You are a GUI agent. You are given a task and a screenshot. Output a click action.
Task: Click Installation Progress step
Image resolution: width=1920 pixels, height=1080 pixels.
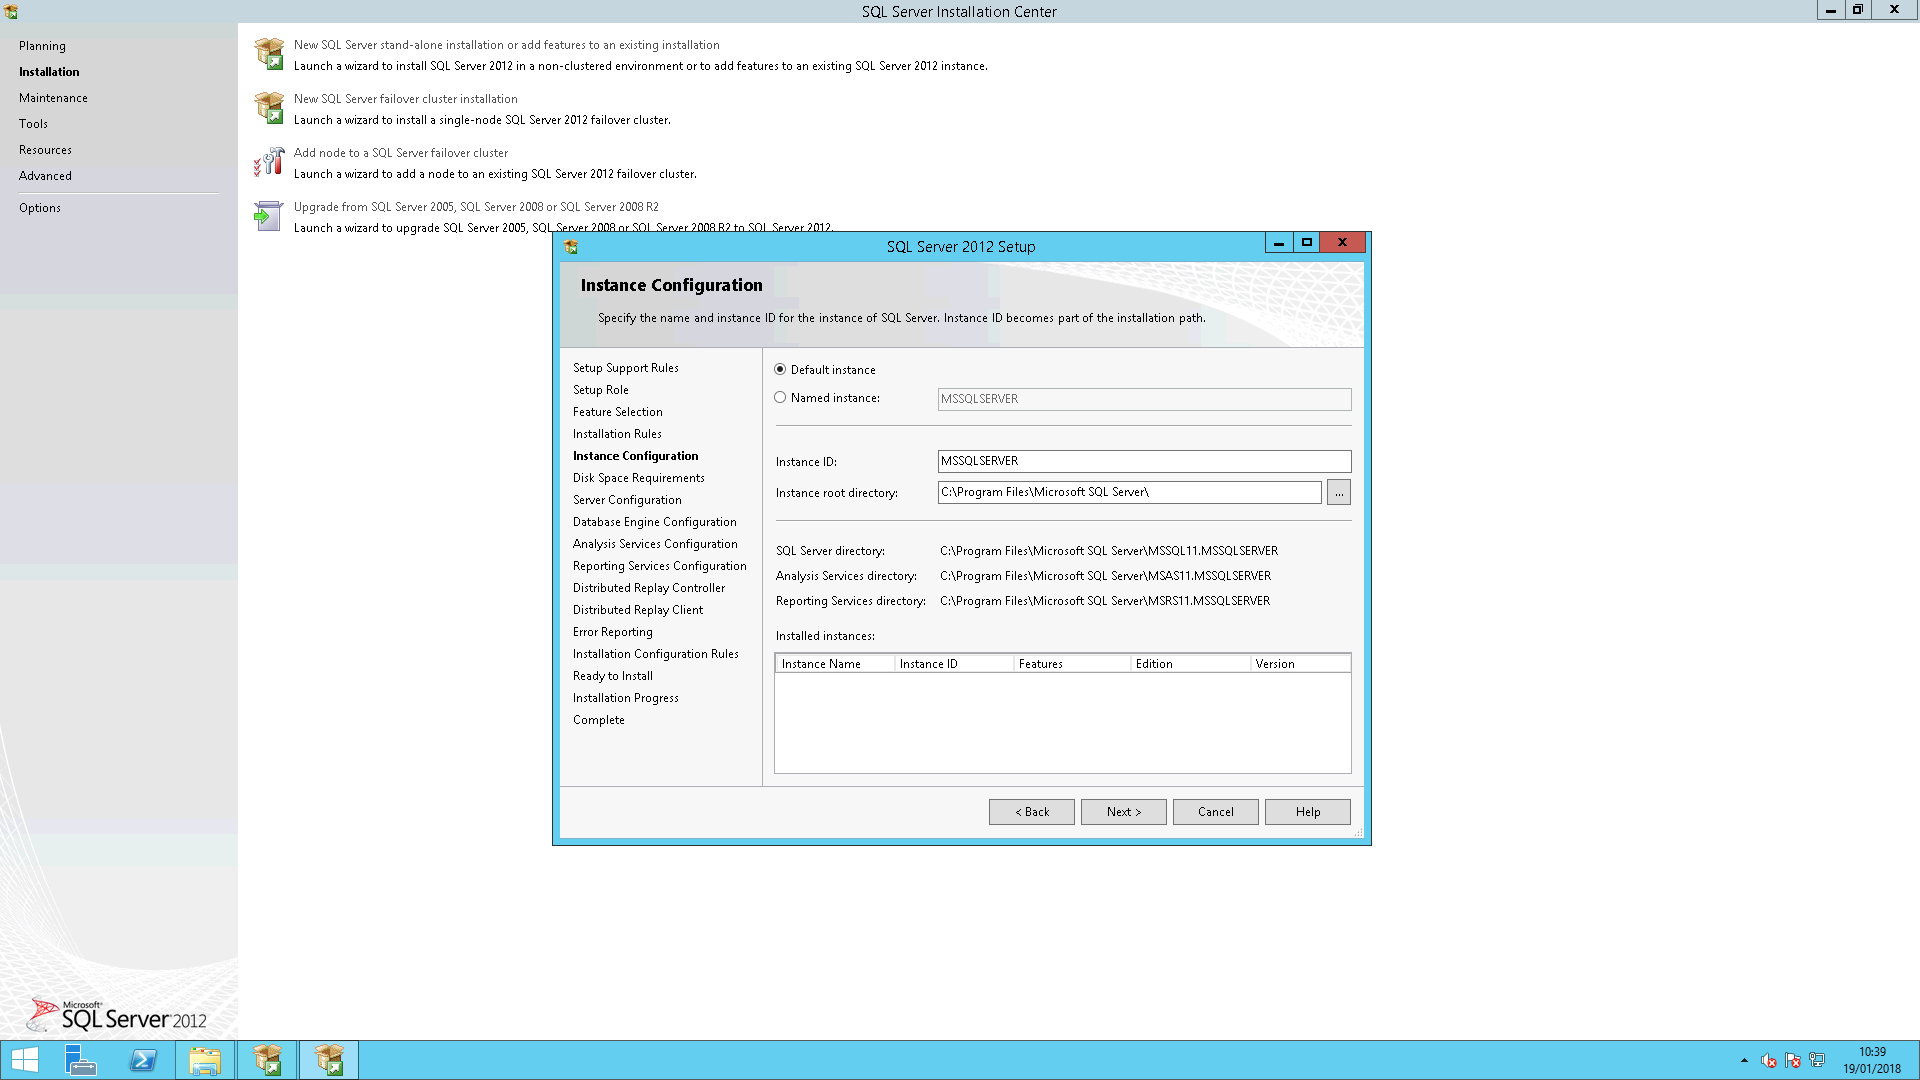[x=626, y=698]
